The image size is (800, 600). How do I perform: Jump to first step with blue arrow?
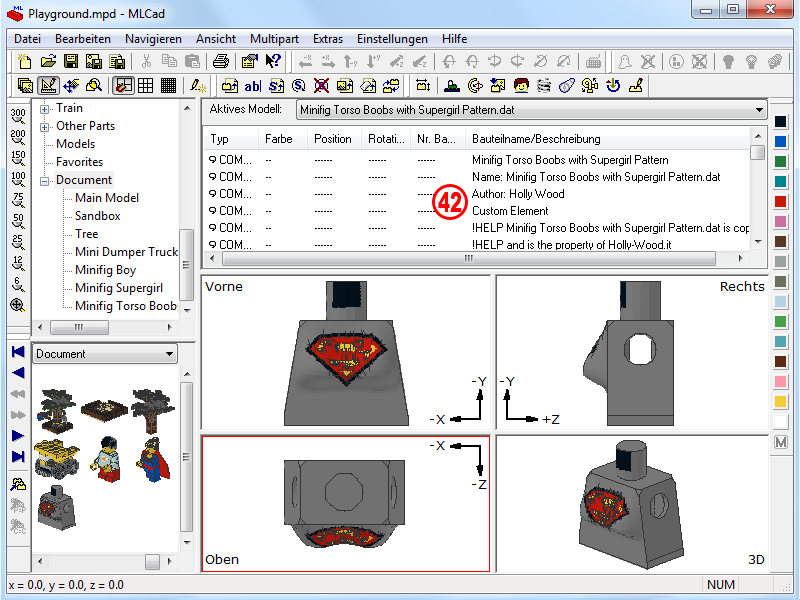point(18,352)
